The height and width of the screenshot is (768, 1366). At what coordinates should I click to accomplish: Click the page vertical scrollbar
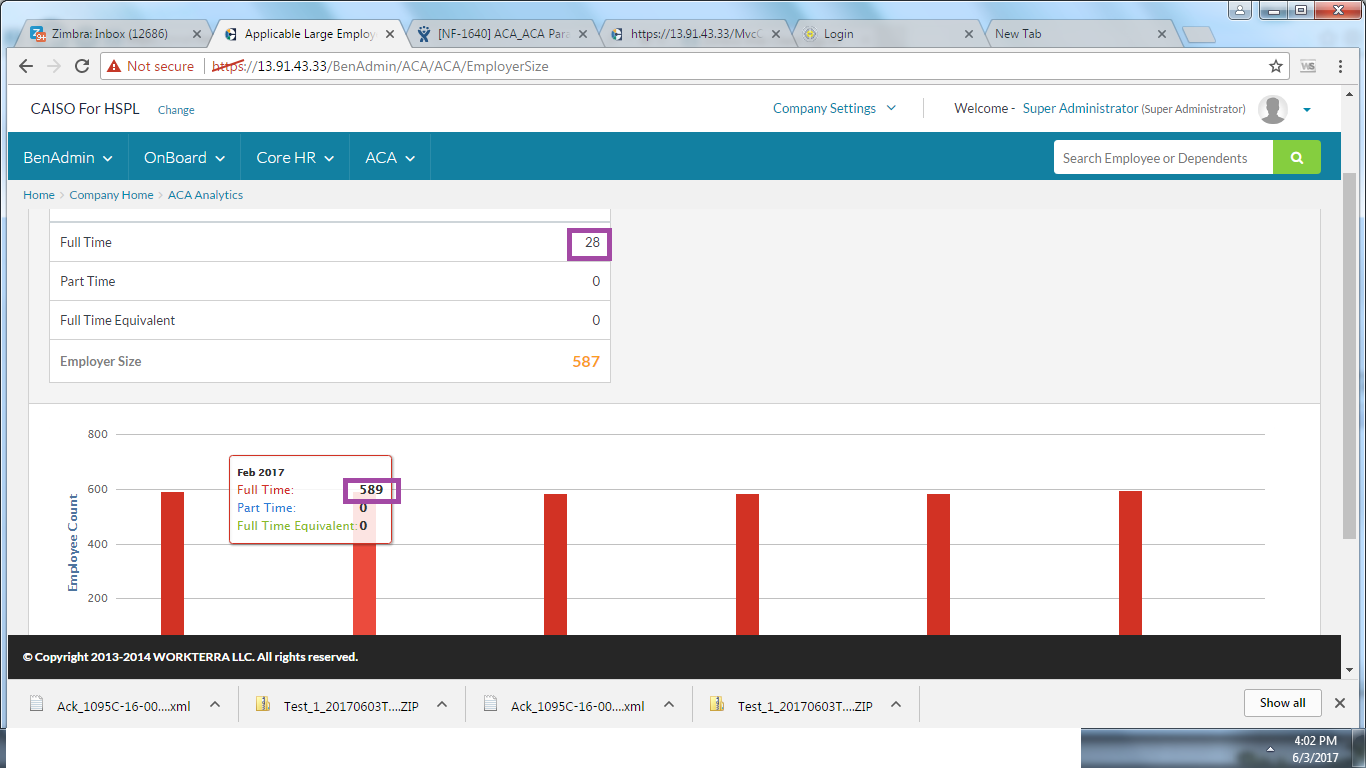[1348, 350]
